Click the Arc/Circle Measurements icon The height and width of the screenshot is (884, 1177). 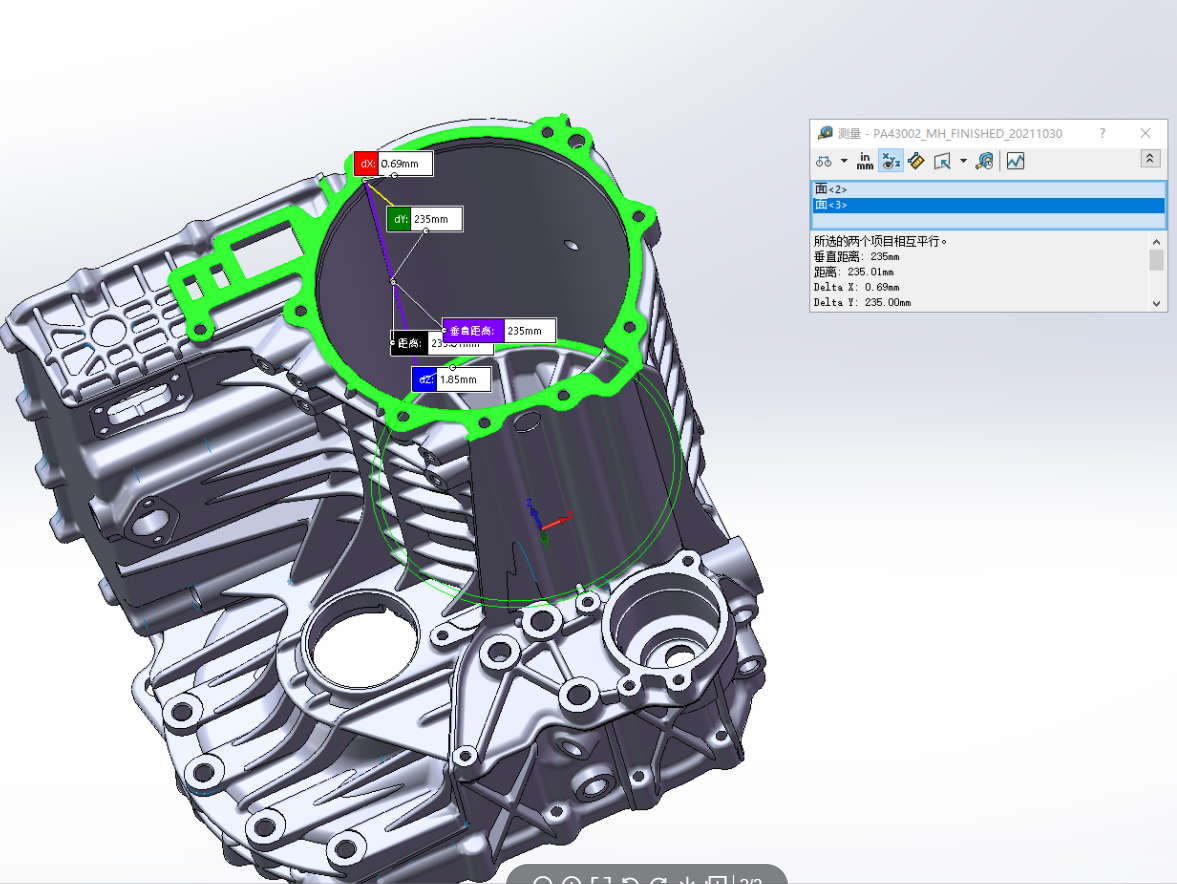coord(824,161)
